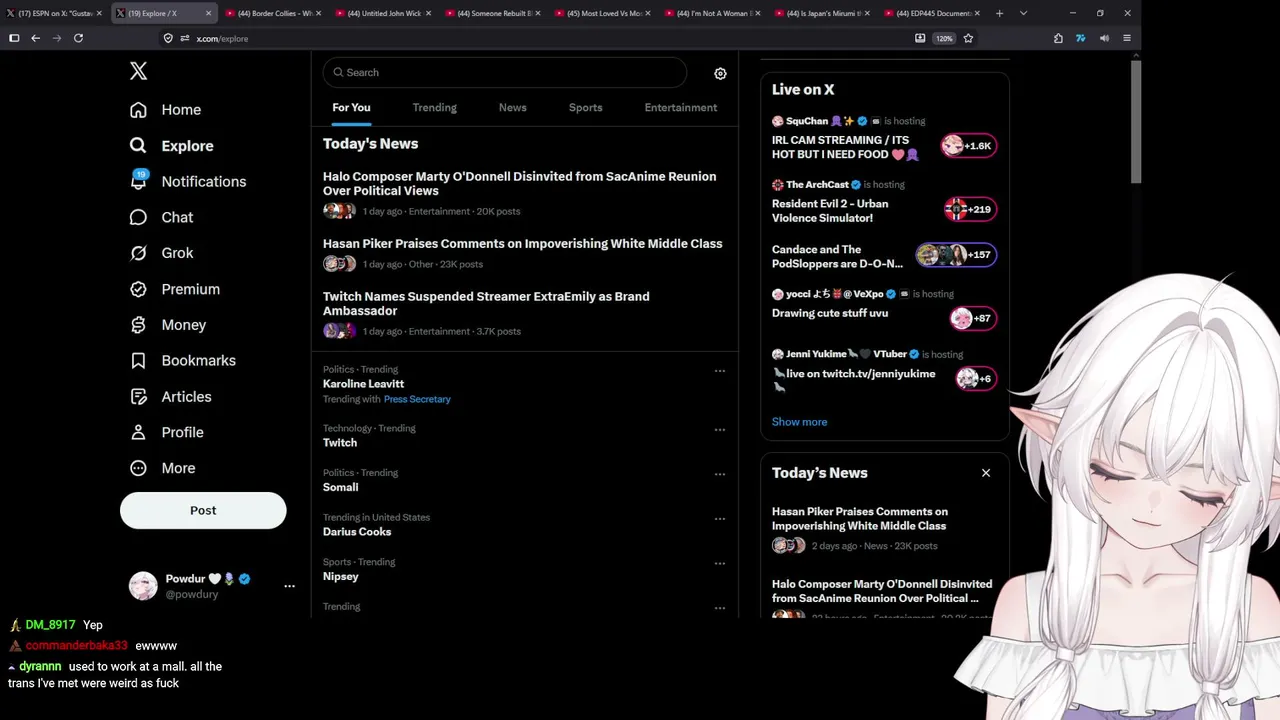
Task: Click the Press Secretary link
Action: (417, 399)
